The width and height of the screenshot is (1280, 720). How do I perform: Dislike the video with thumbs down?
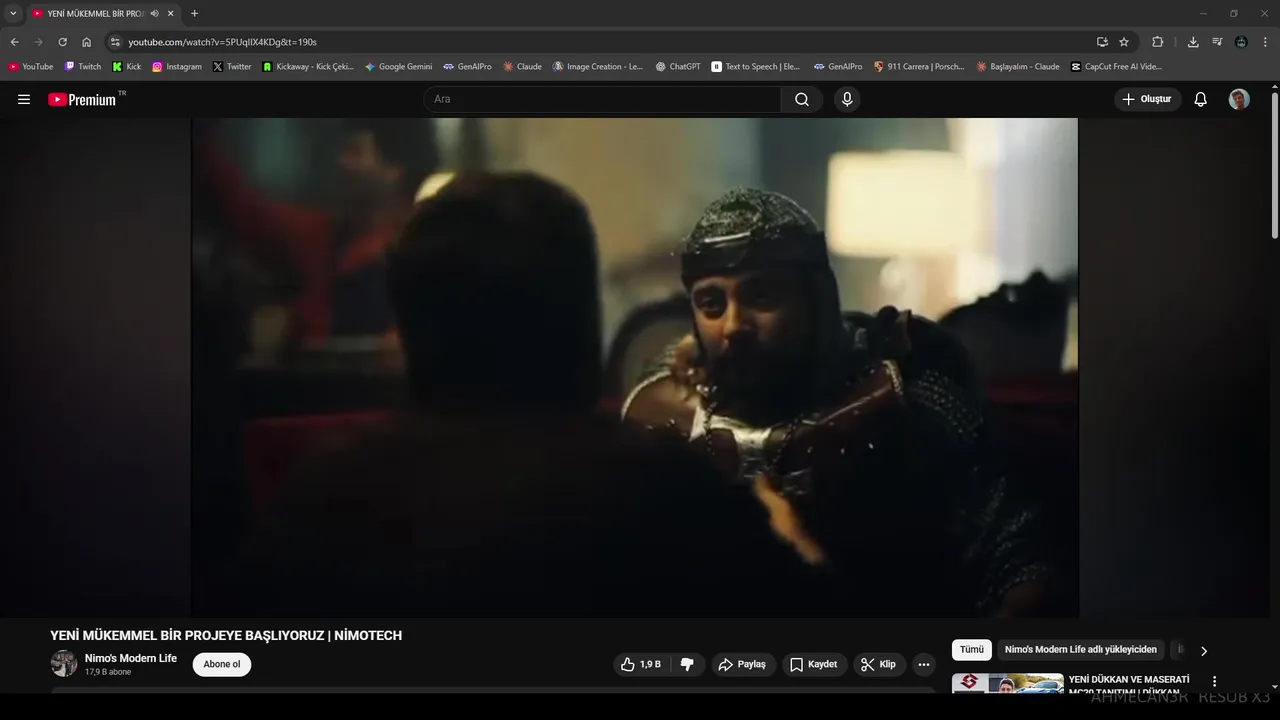pos(687,664)
